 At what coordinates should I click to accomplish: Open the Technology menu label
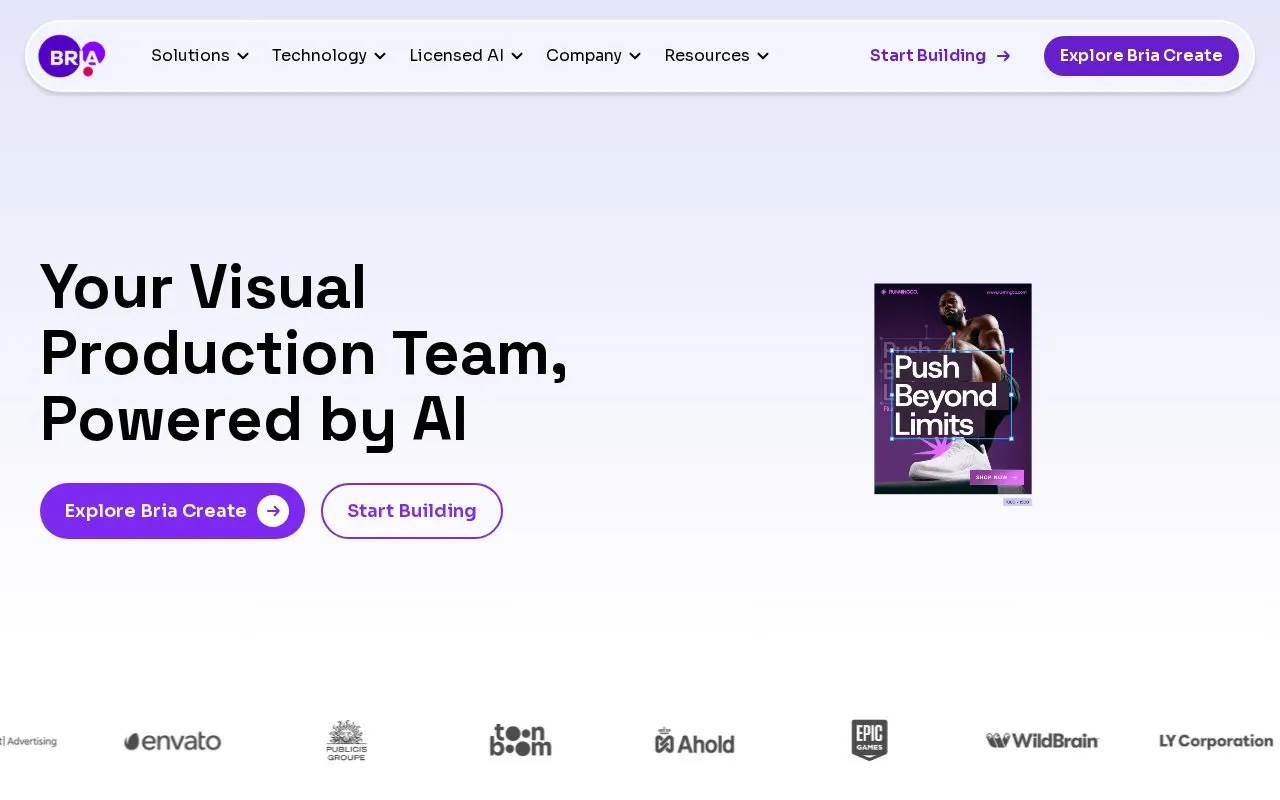pyautogui.click(x=319, y=56)
